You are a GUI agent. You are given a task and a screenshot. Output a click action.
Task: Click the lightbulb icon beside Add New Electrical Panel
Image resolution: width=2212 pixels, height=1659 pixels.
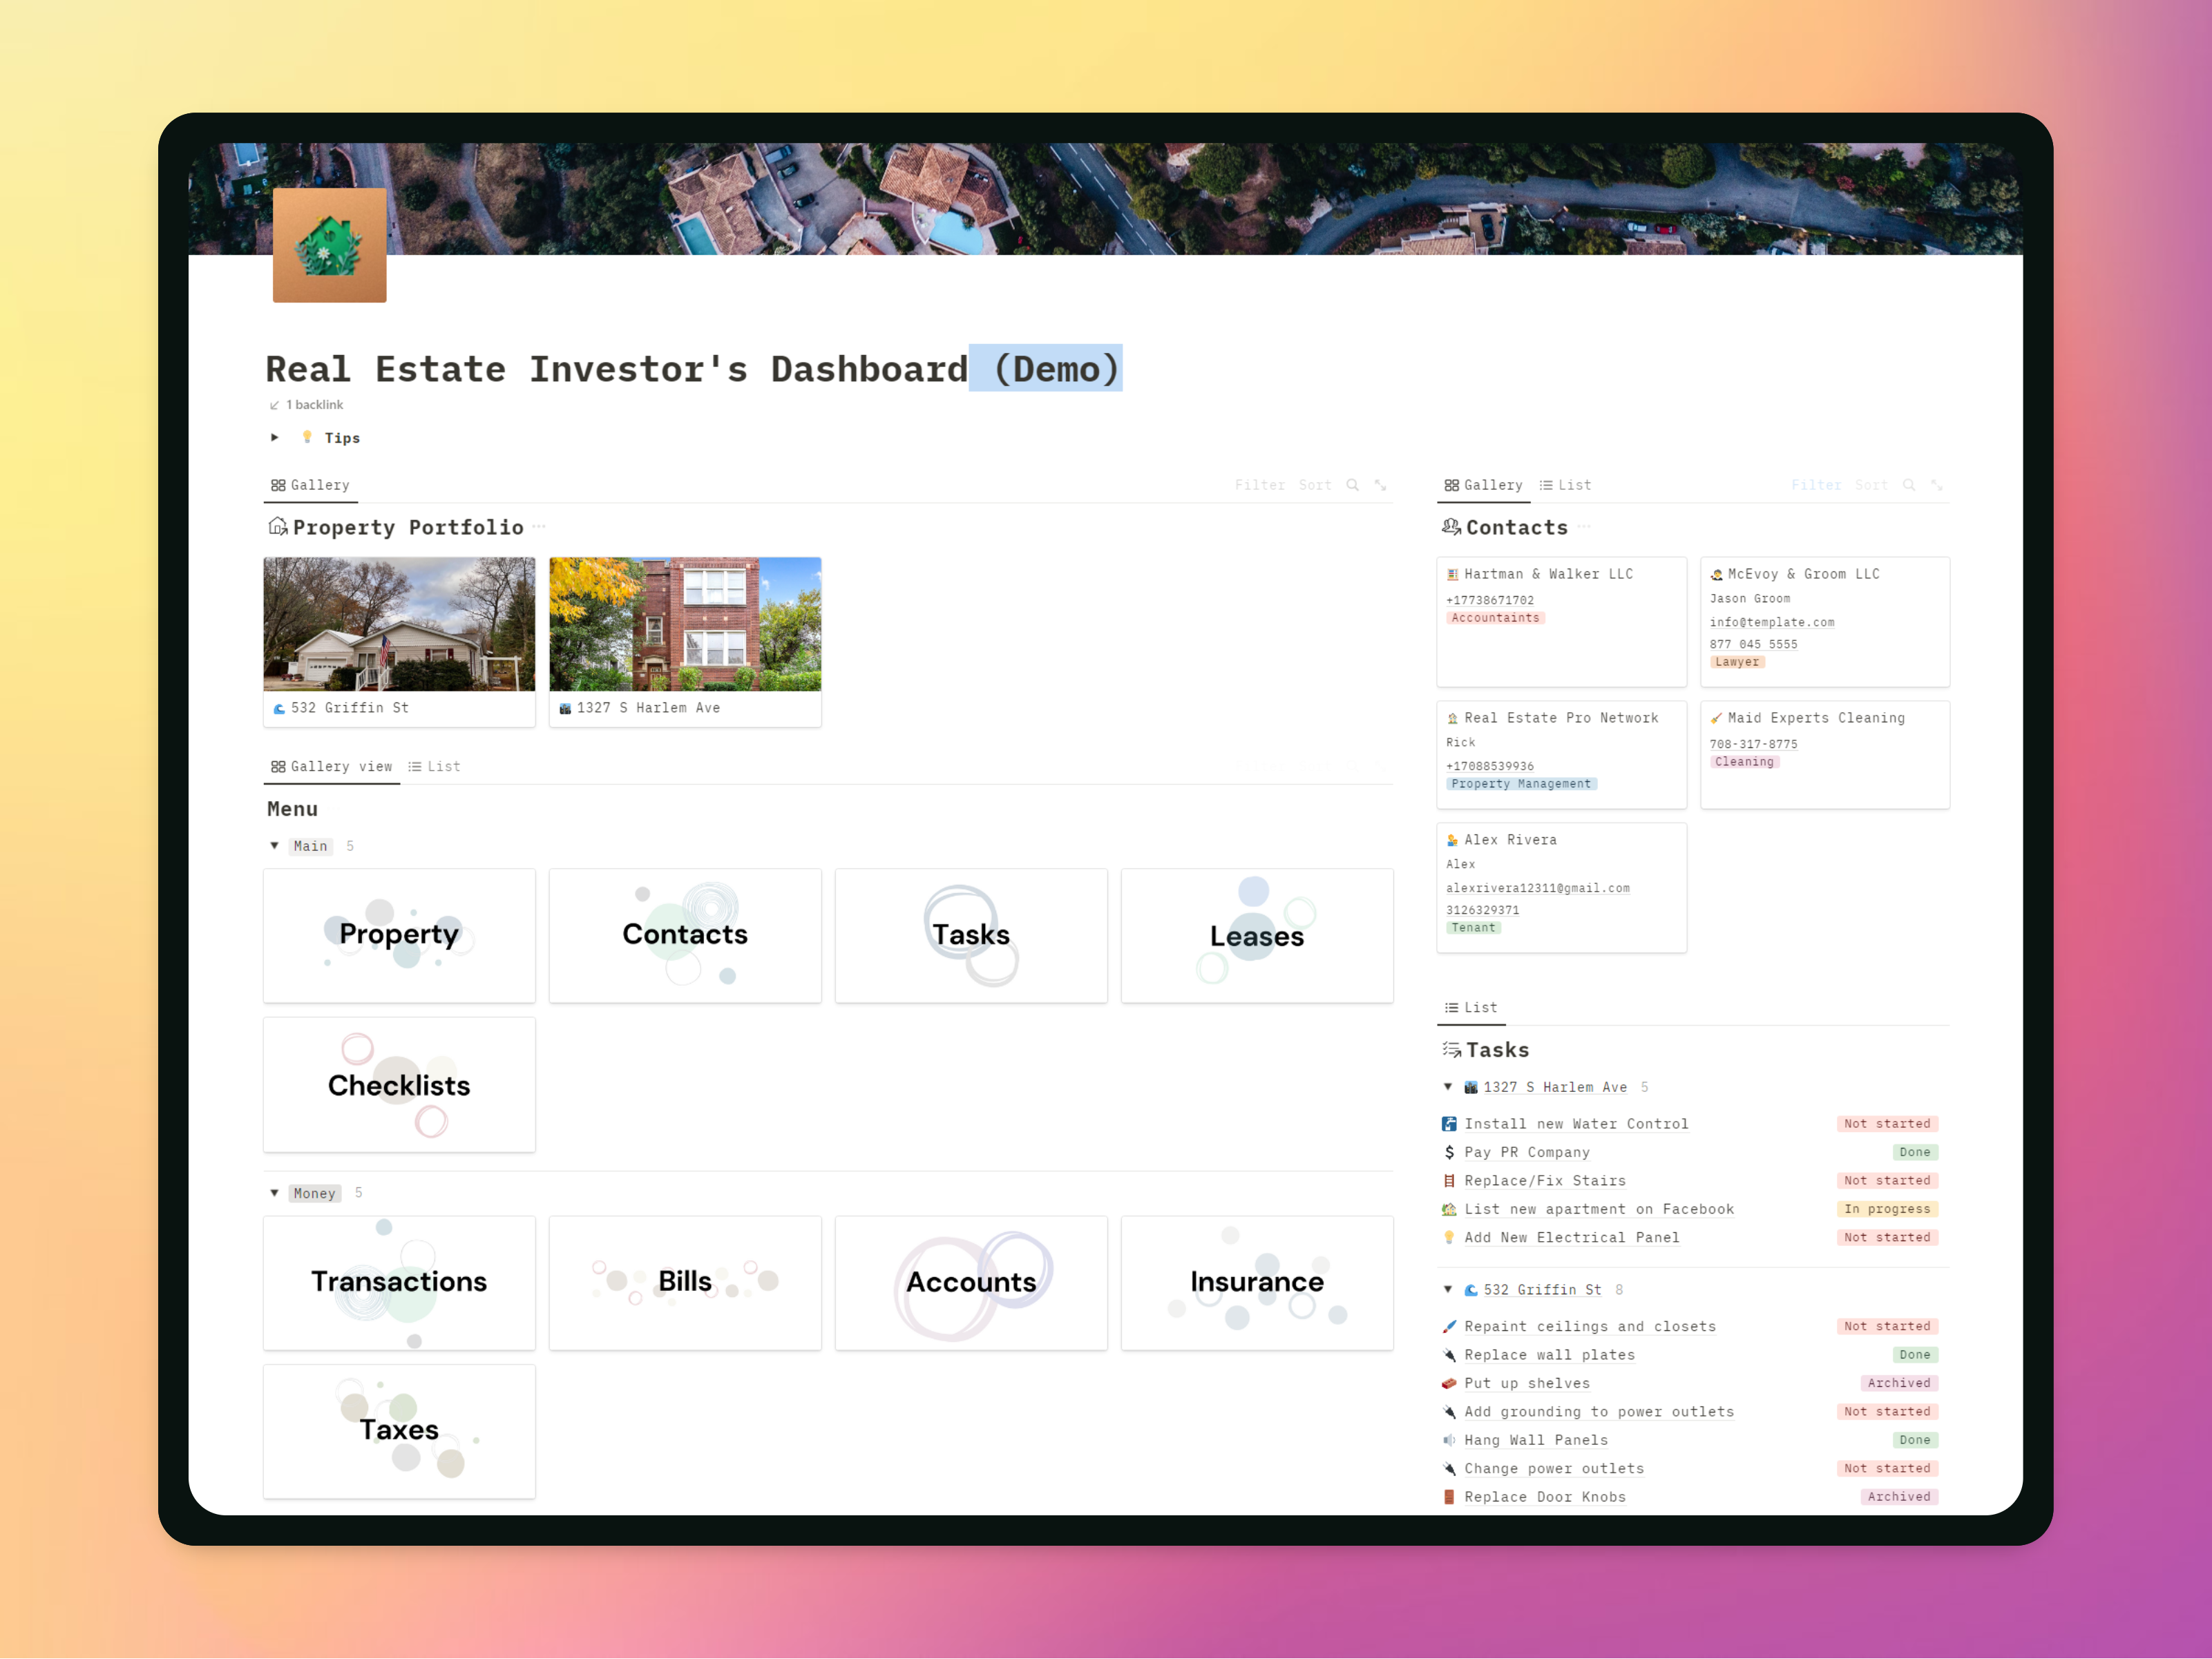1449,1237
